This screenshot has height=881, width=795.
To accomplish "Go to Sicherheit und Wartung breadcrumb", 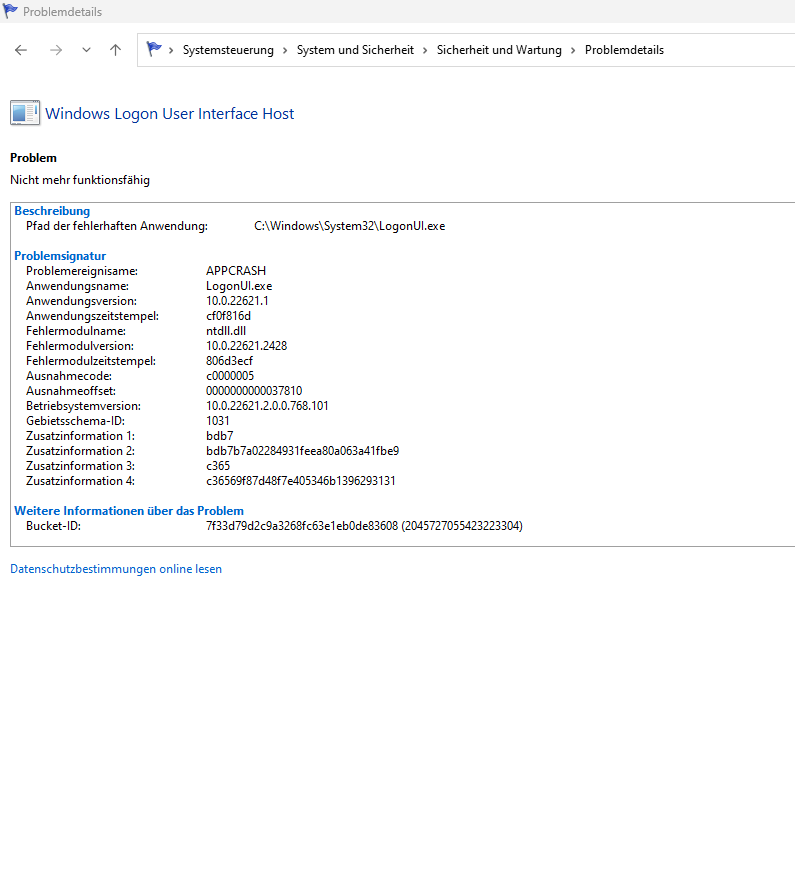I will [x=499, y=50].
